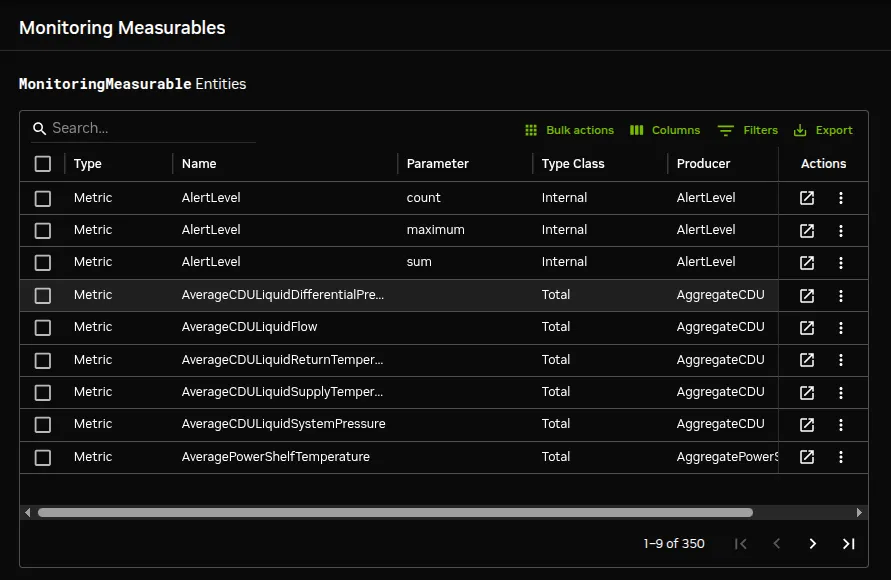Click the '1–9 of 350' pagination text

[674, 544]
